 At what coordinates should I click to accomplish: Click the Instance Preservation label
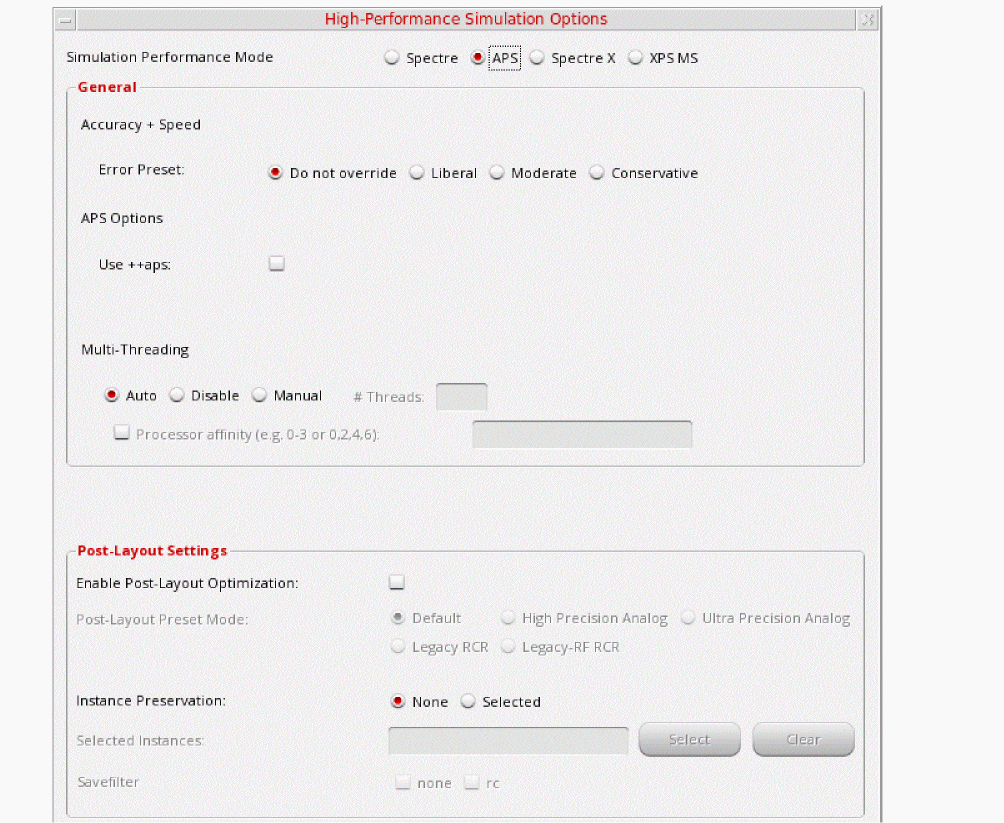(x=151, y=701)
